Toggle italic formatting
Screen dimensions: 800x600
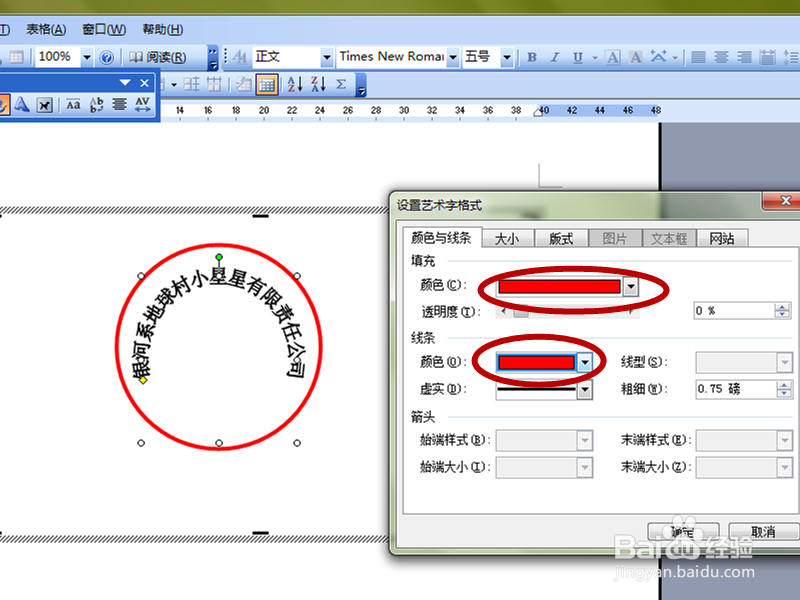pyautogui.click(x=554, y=57)
